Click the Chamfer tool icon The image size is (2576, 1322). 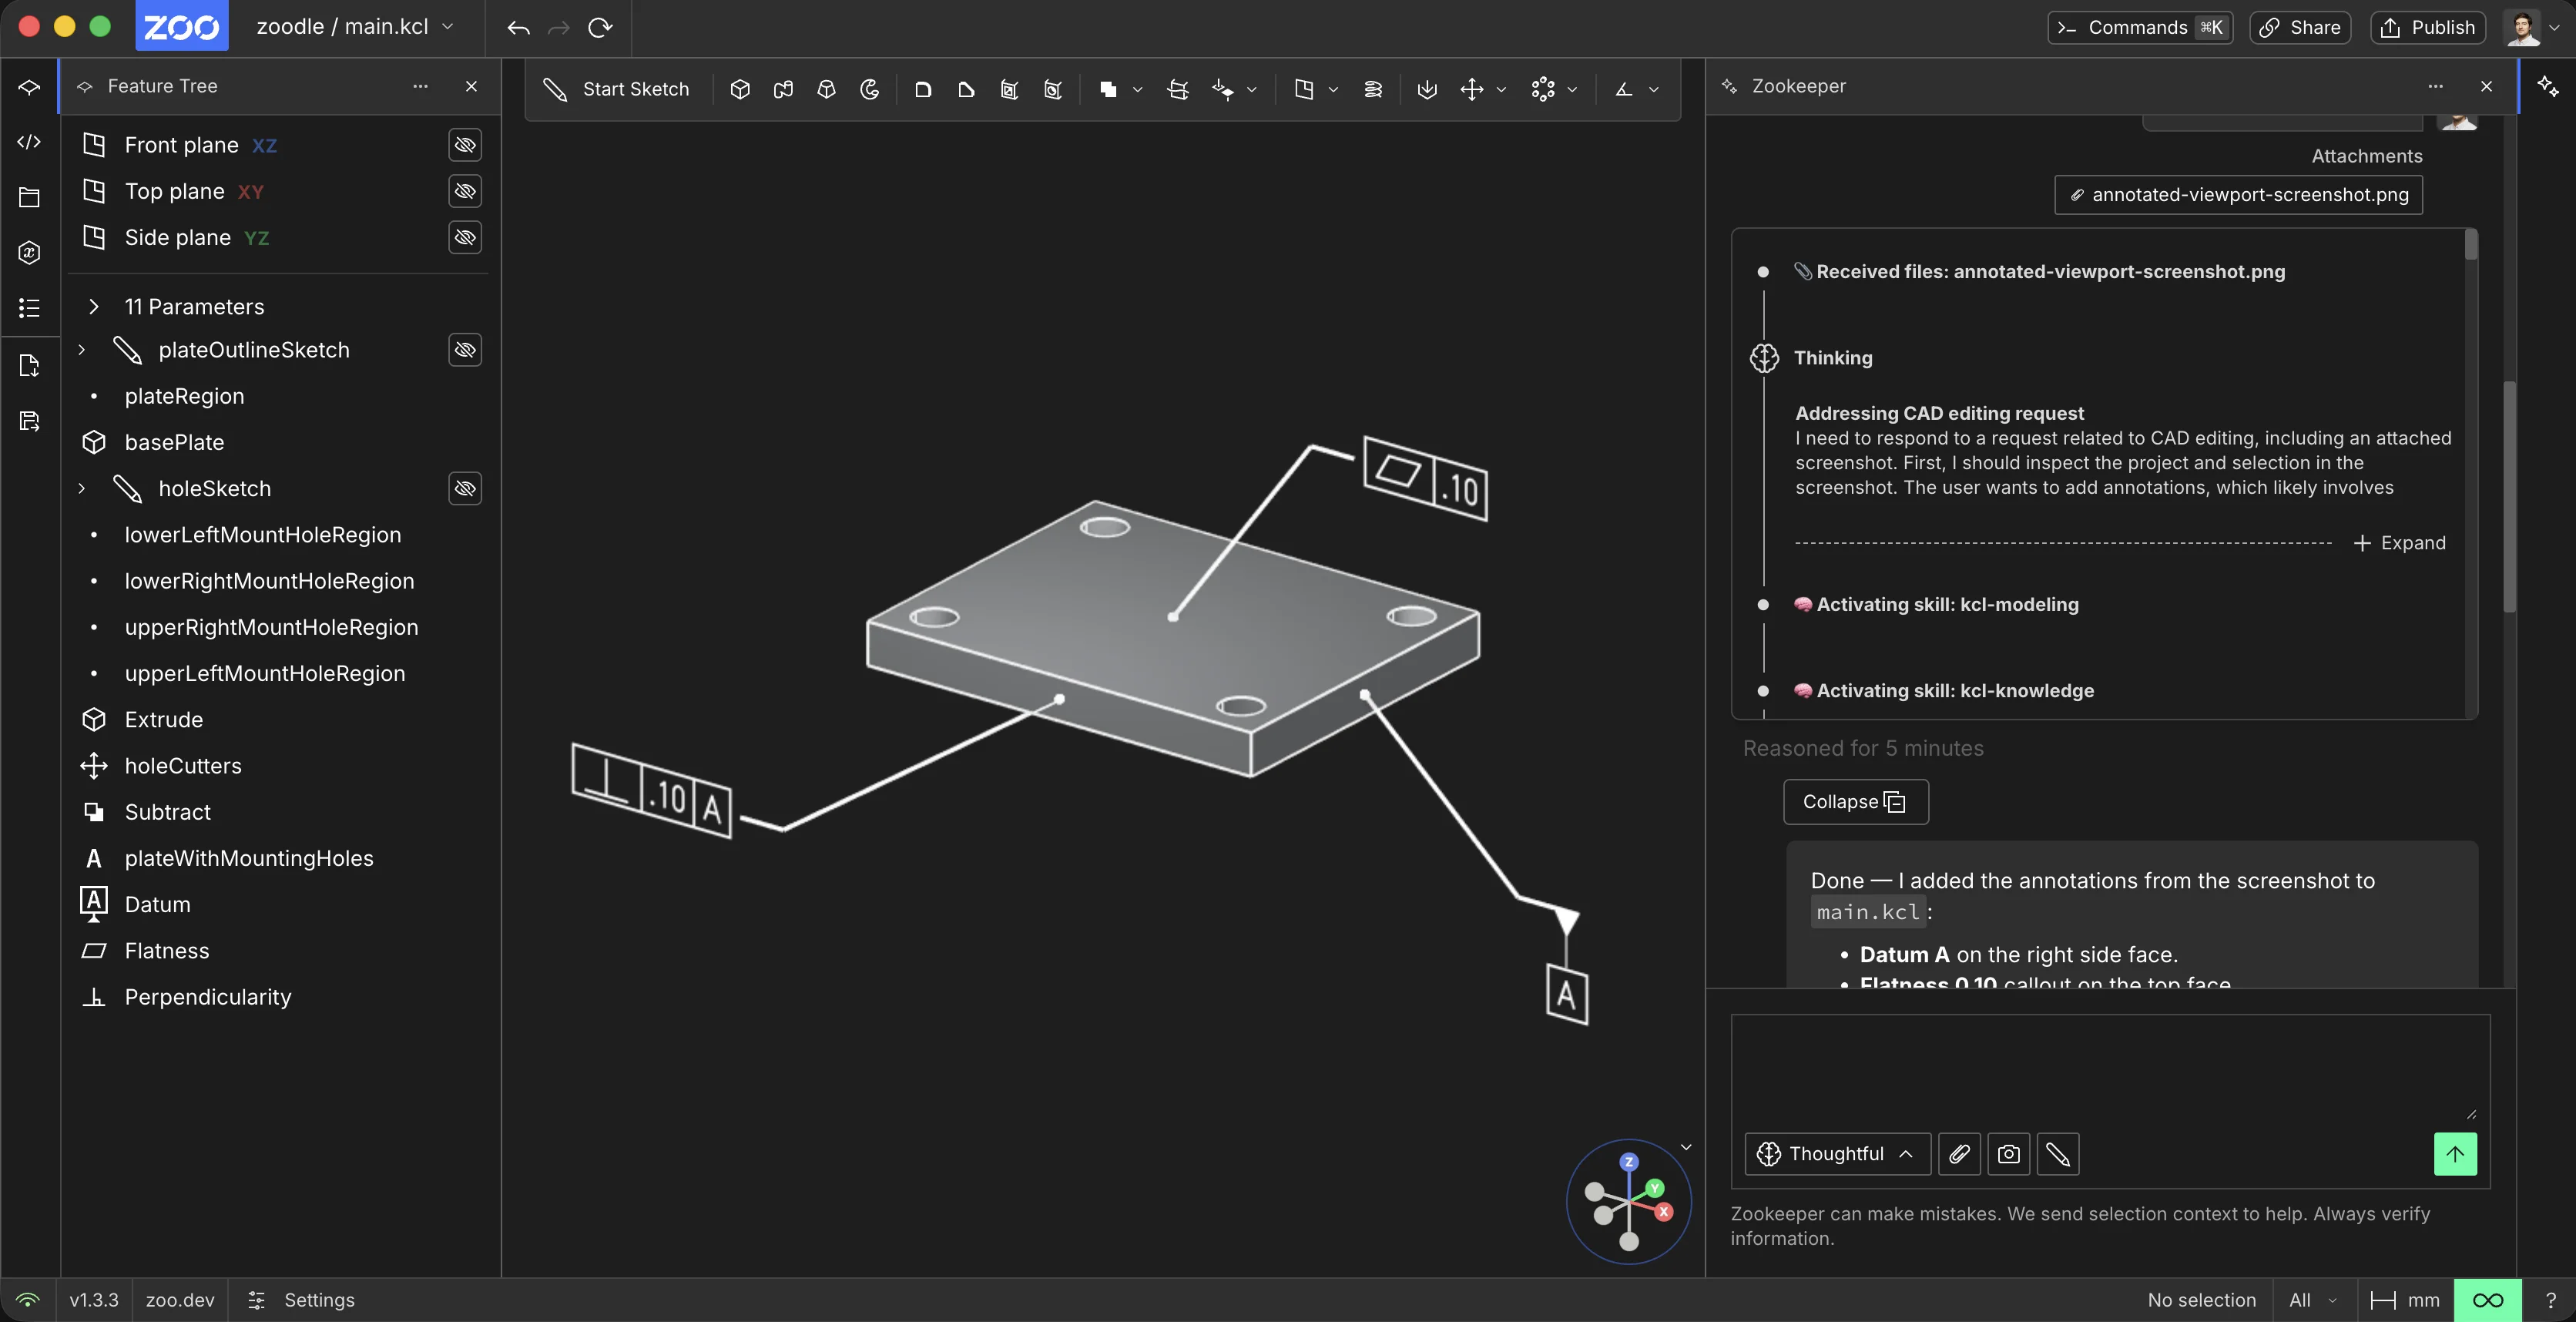[966, 89]
